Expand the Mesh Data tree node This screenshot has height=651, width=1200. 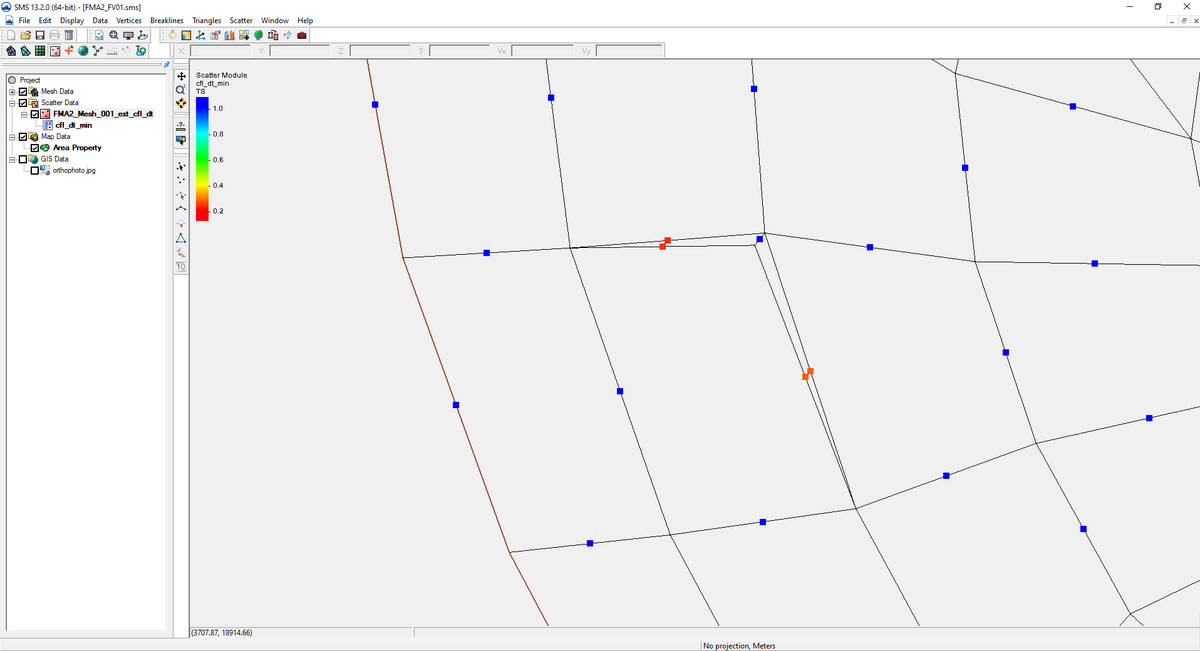pyautogui.click(x=12, y=91)
